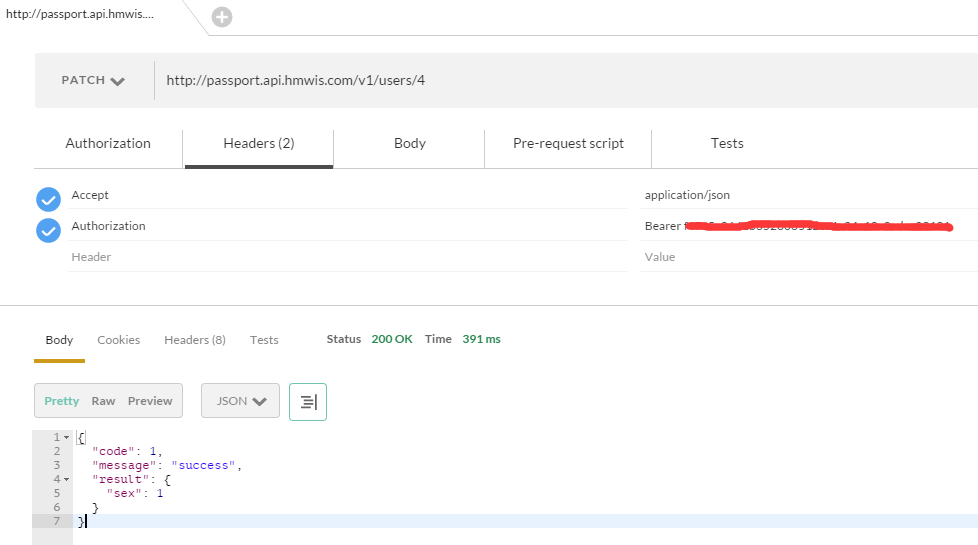The height and width of the screenshot is (545, 978).
Task: Select the Pre-request script tab
Action: point(568,144)
